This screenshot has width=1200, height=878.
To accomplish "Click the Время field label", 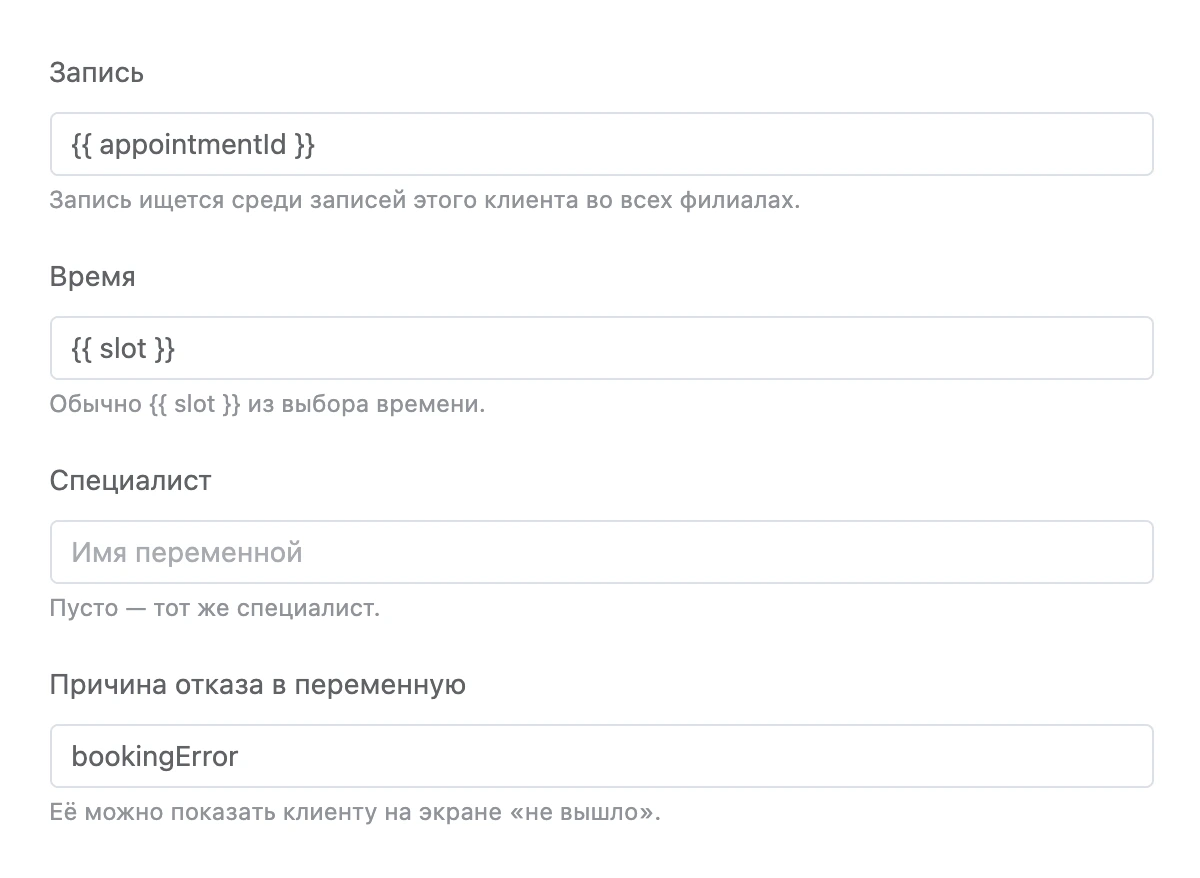I will pyautogui.click(x=92, y=277).
